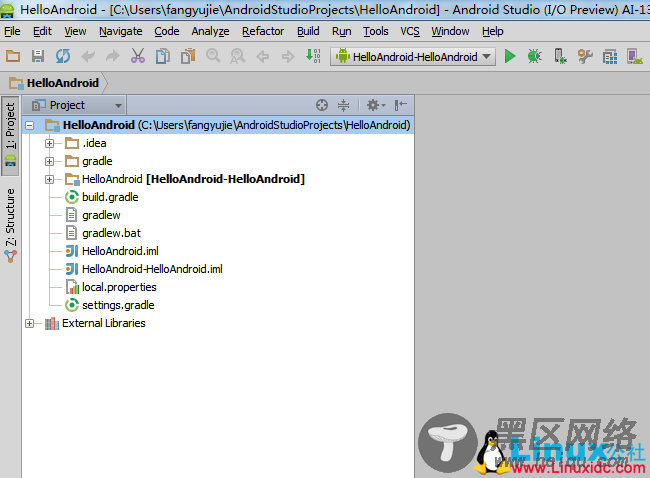Select External Libraries in tree
The height and width of the screenshot is (478, 650).
point(104,323)
